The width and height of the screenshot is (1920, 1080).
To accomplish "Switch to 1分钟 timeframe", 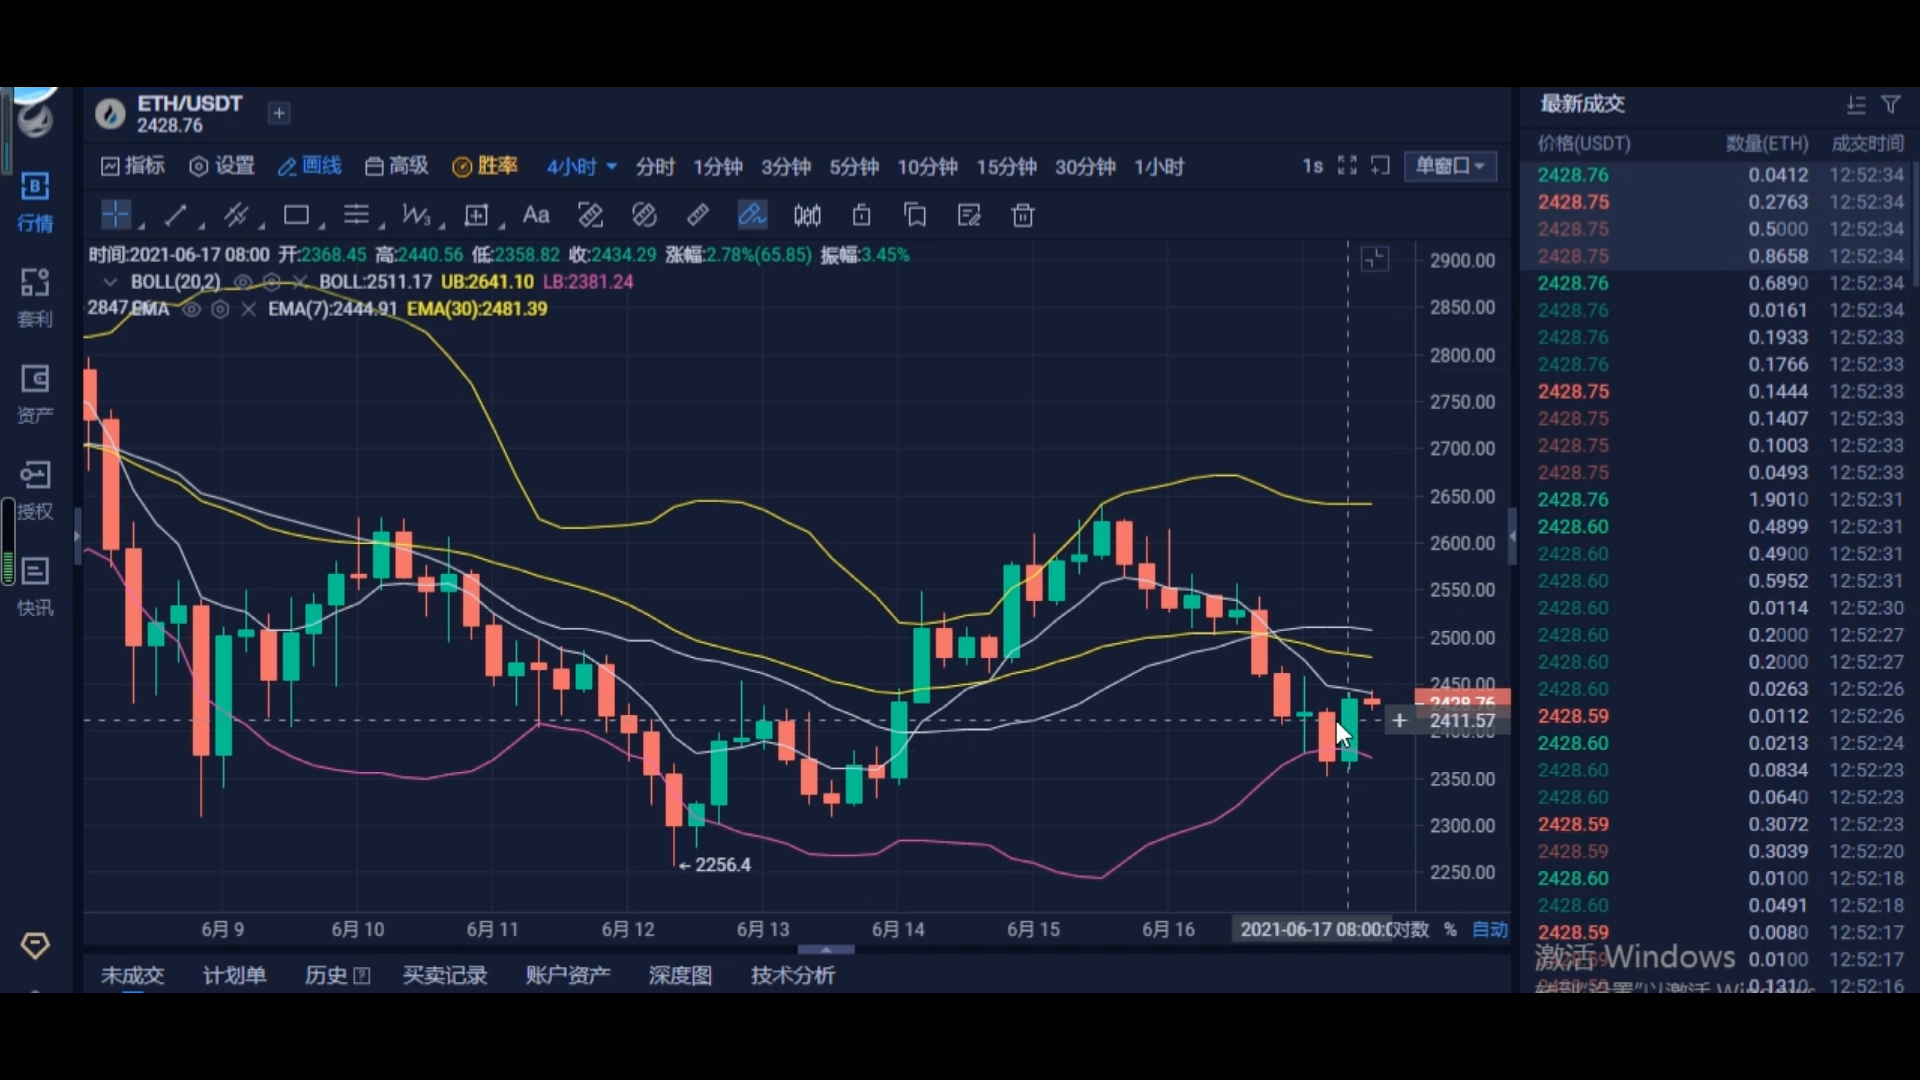I will pyautogui.click(x=718, y=166).
